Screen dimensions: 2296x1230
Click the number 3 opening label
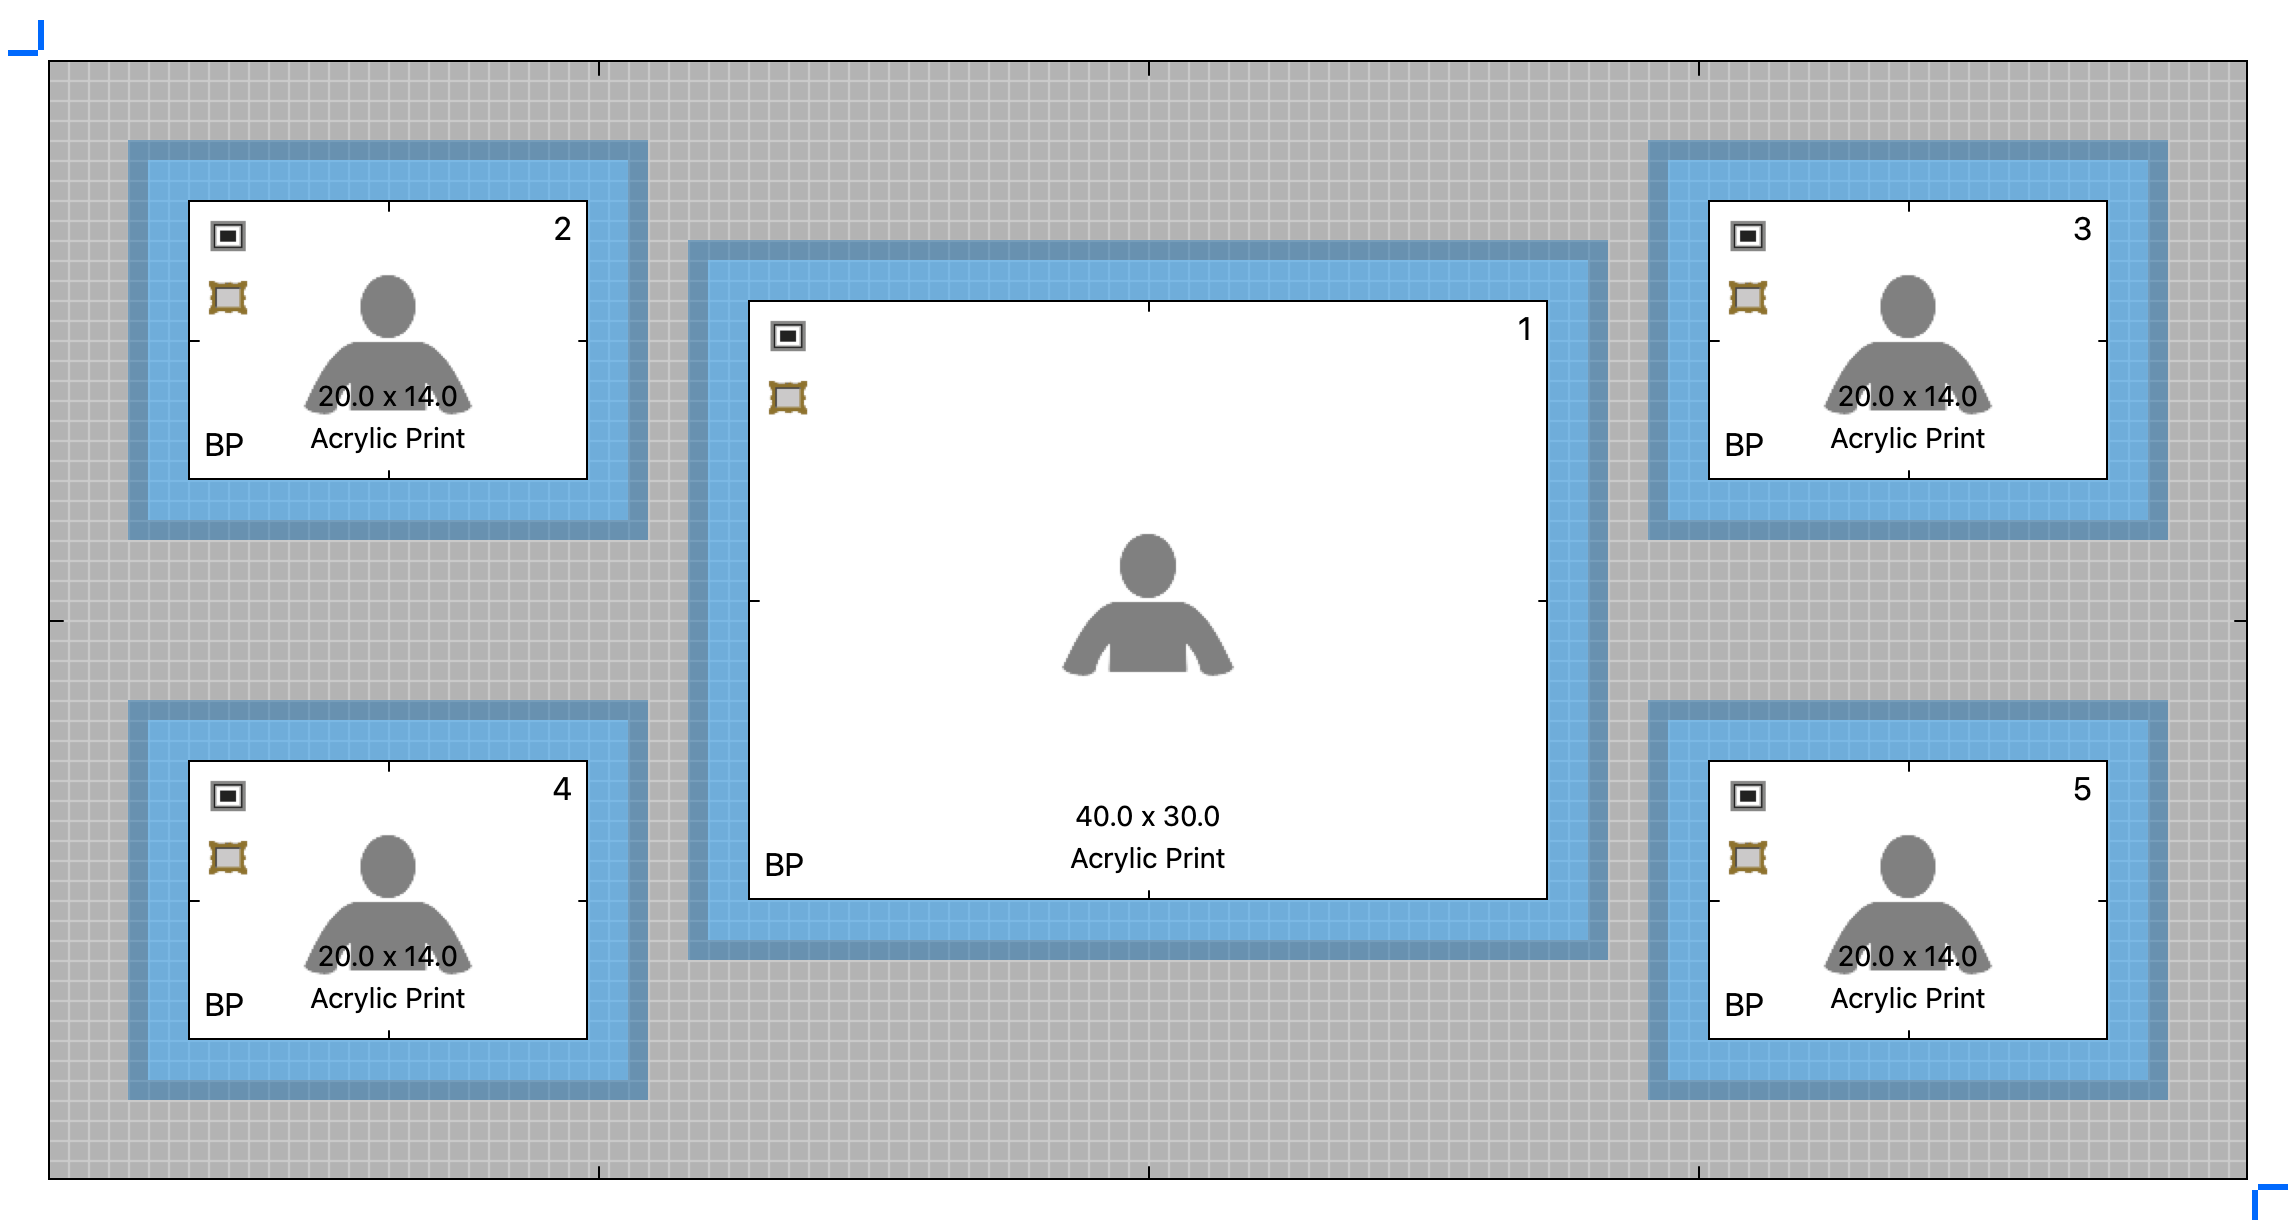pos(2082,229)
